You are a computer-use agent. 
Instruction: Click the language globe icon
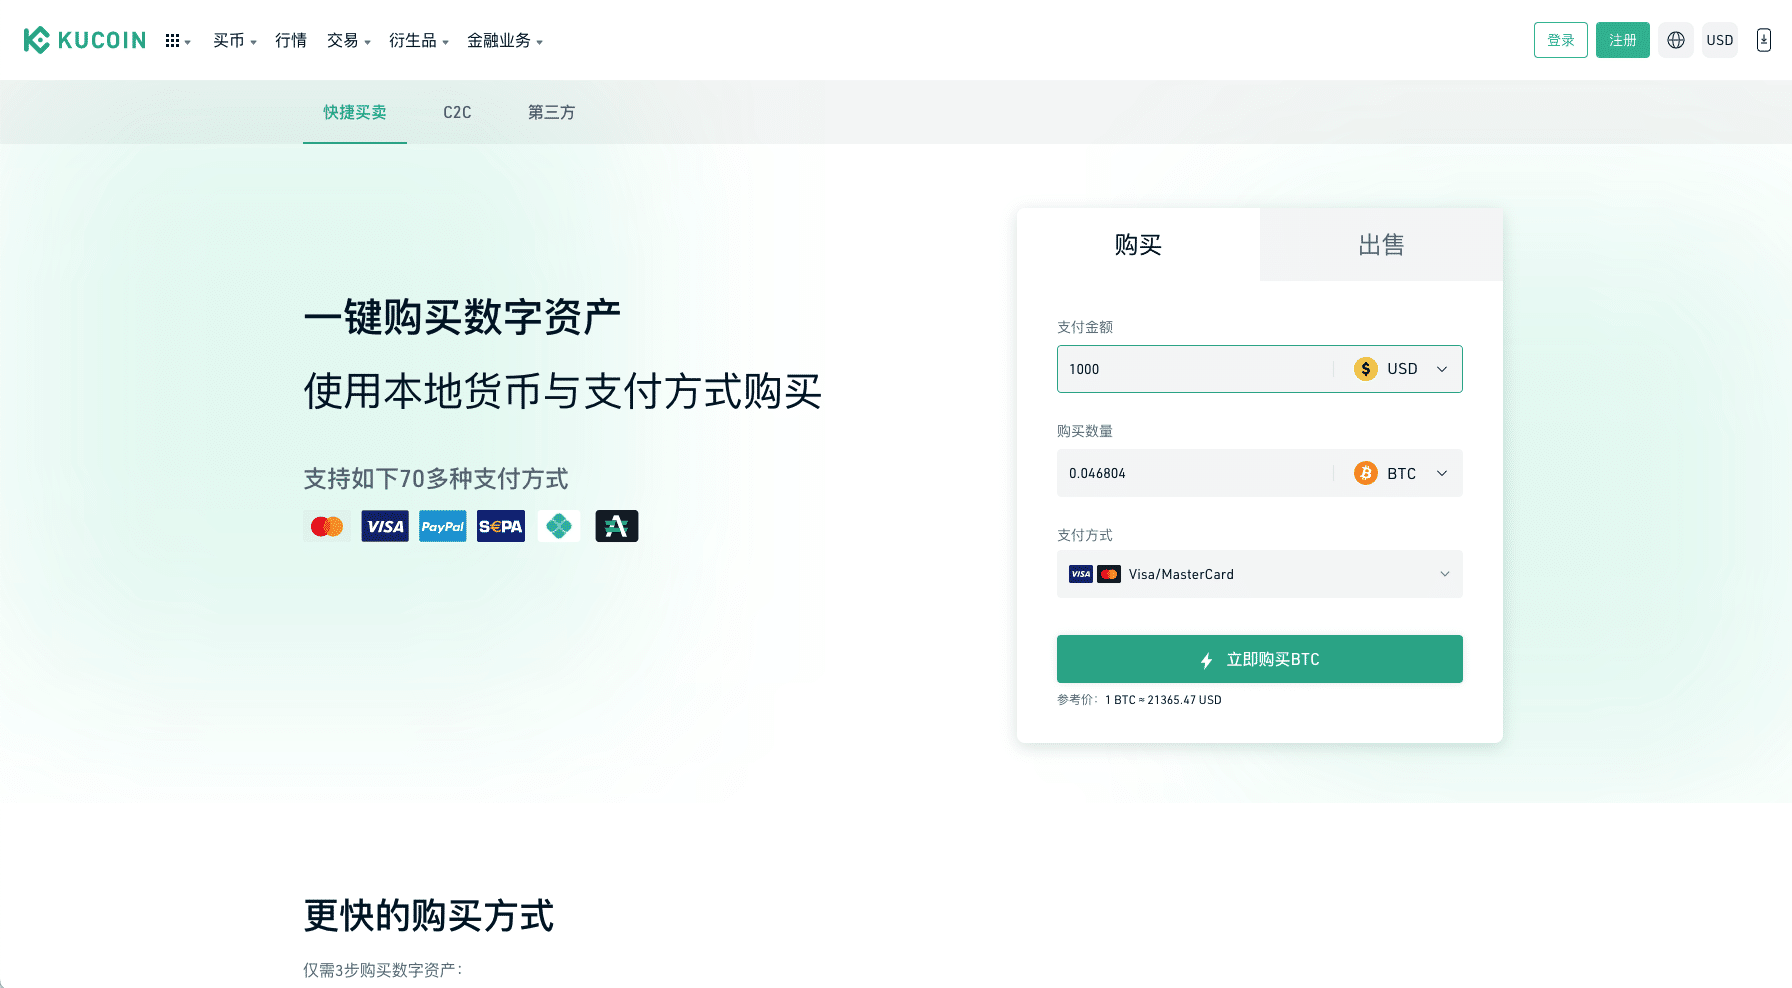pyautogui.click(x=1675, y=40)
